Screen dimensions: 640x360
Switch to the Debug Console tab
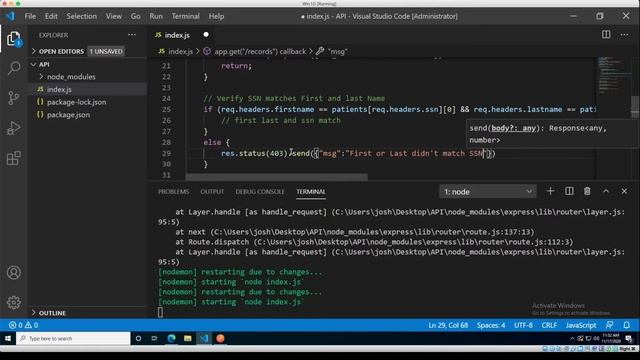[260, 191]
